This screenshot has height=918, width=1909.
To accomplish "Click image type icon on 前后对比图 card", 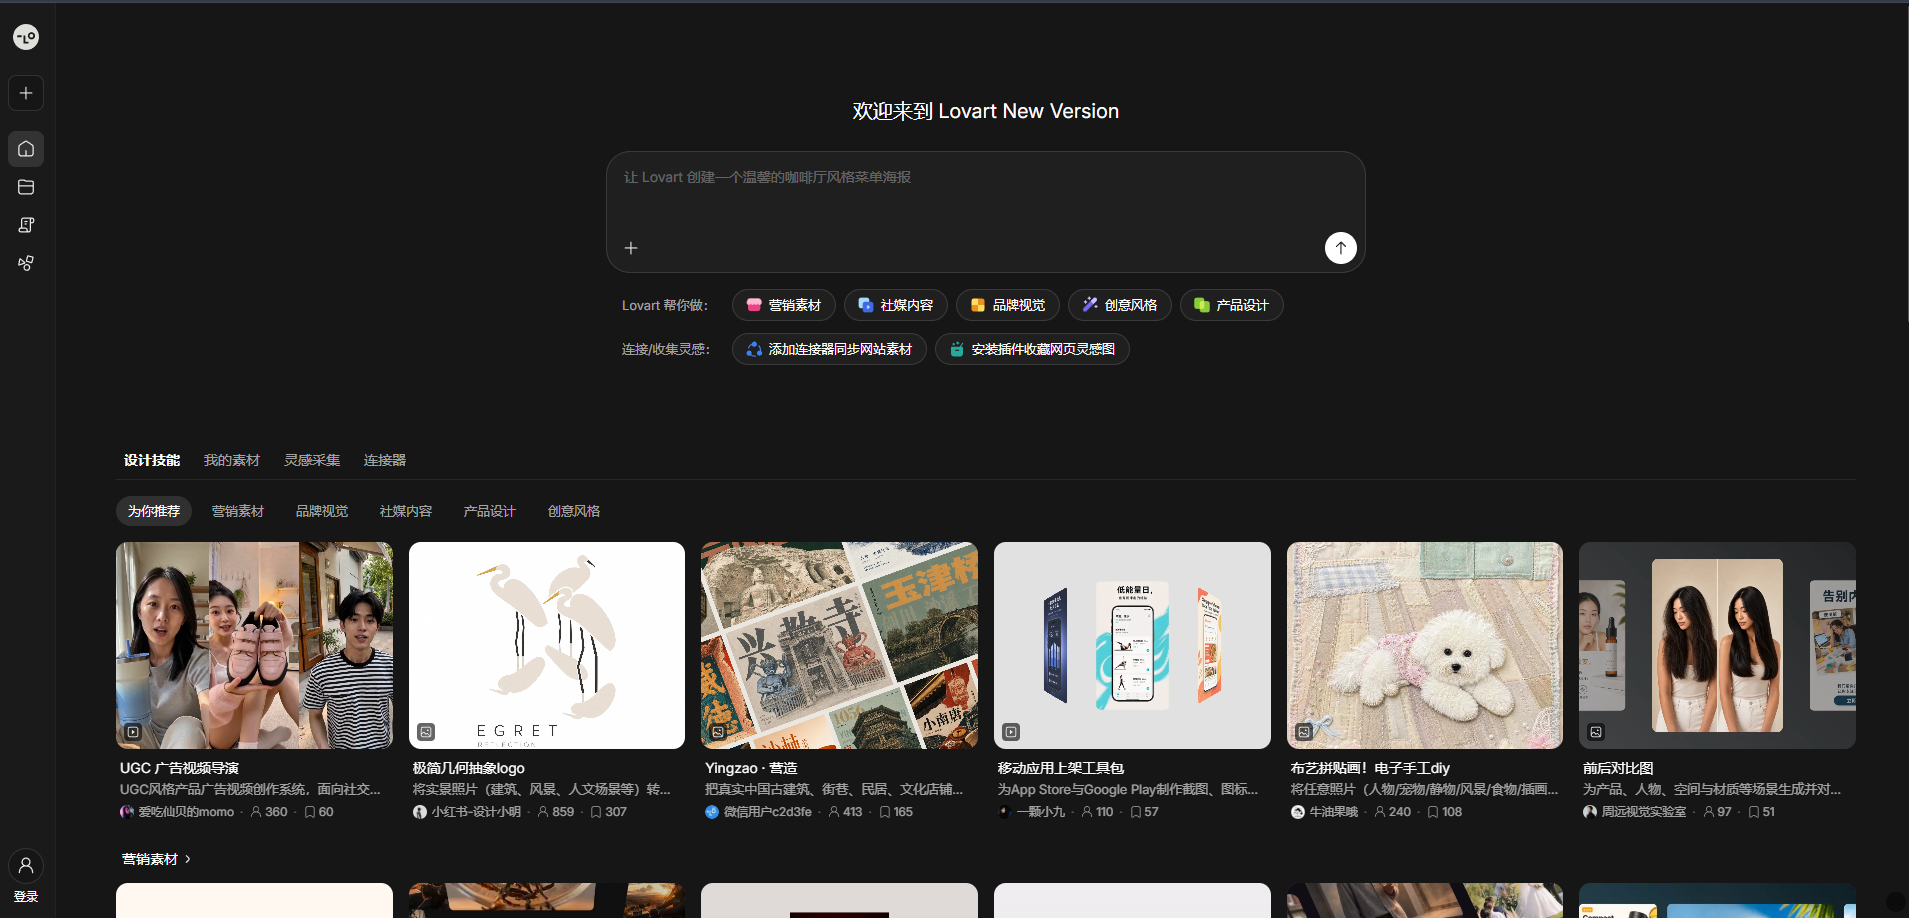I will [x=1596, y=732].
